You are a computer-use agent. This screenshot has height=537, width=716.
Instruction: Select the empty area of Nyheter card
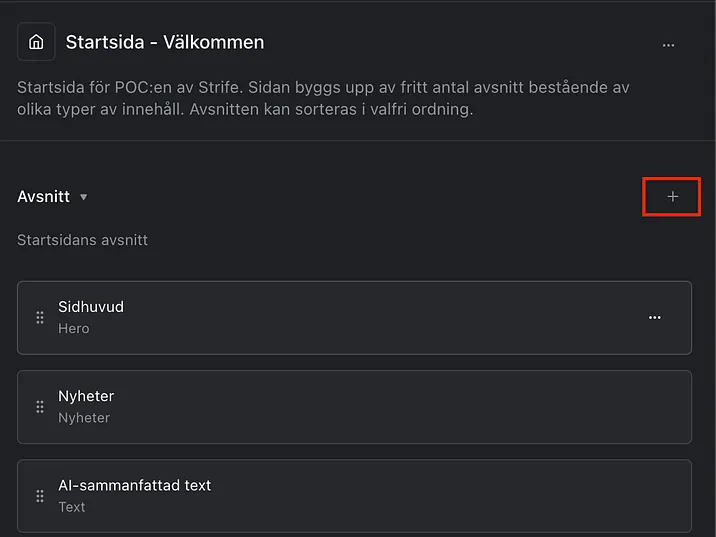tap(400, 407)
